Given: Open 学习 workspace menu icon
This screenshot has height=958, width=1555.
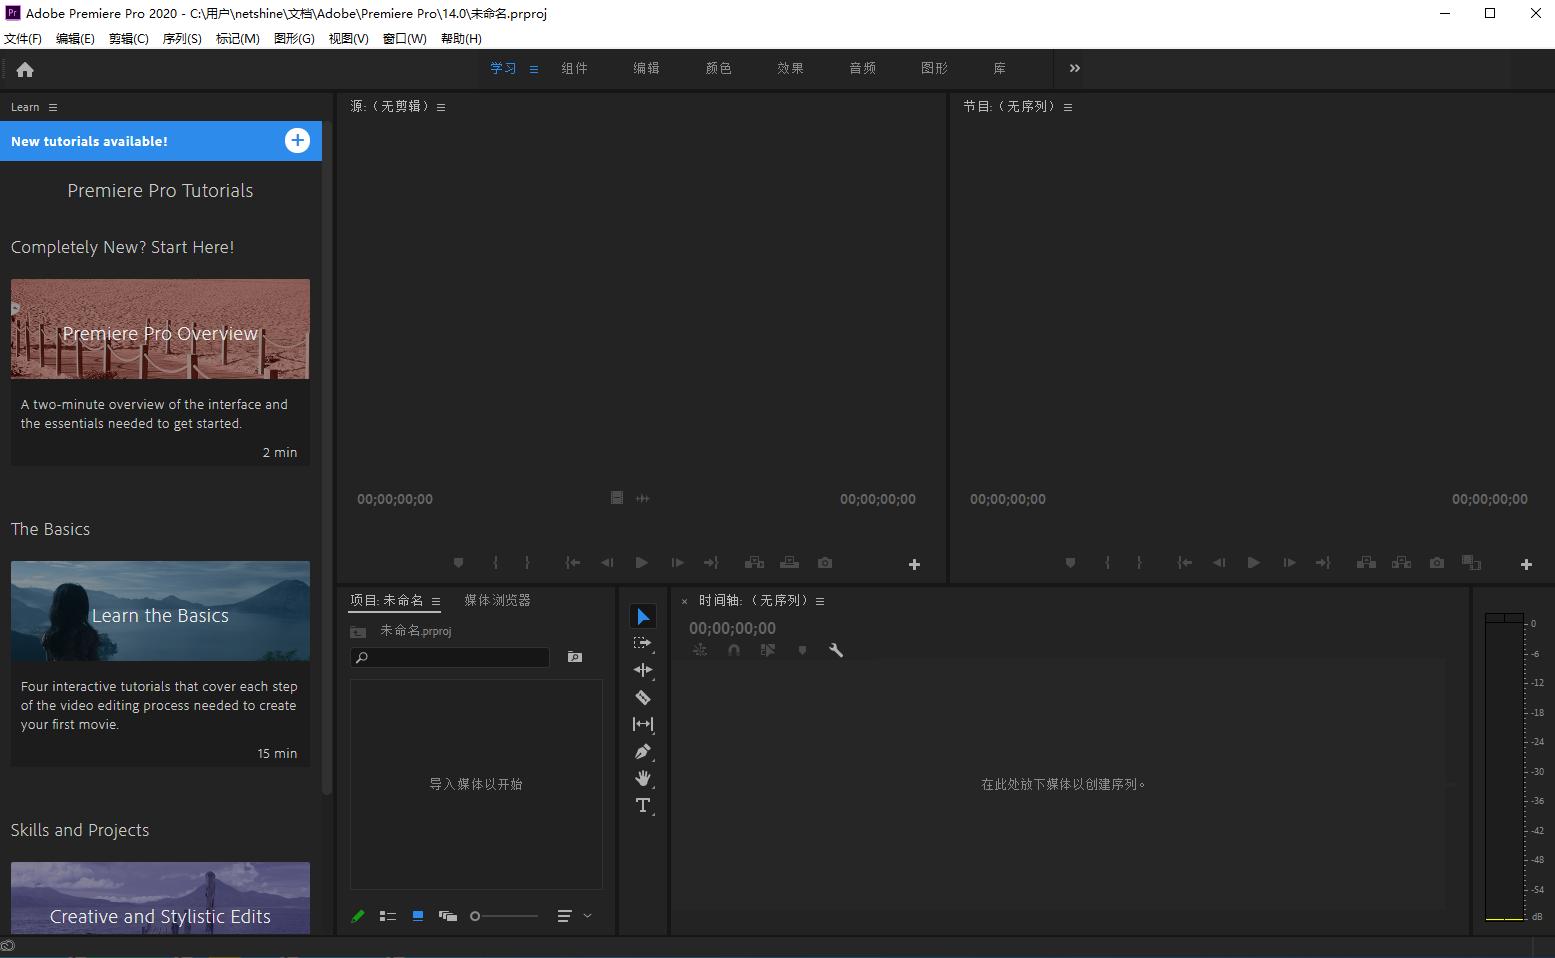Looking at the screenshot, I should pos(534,69).
